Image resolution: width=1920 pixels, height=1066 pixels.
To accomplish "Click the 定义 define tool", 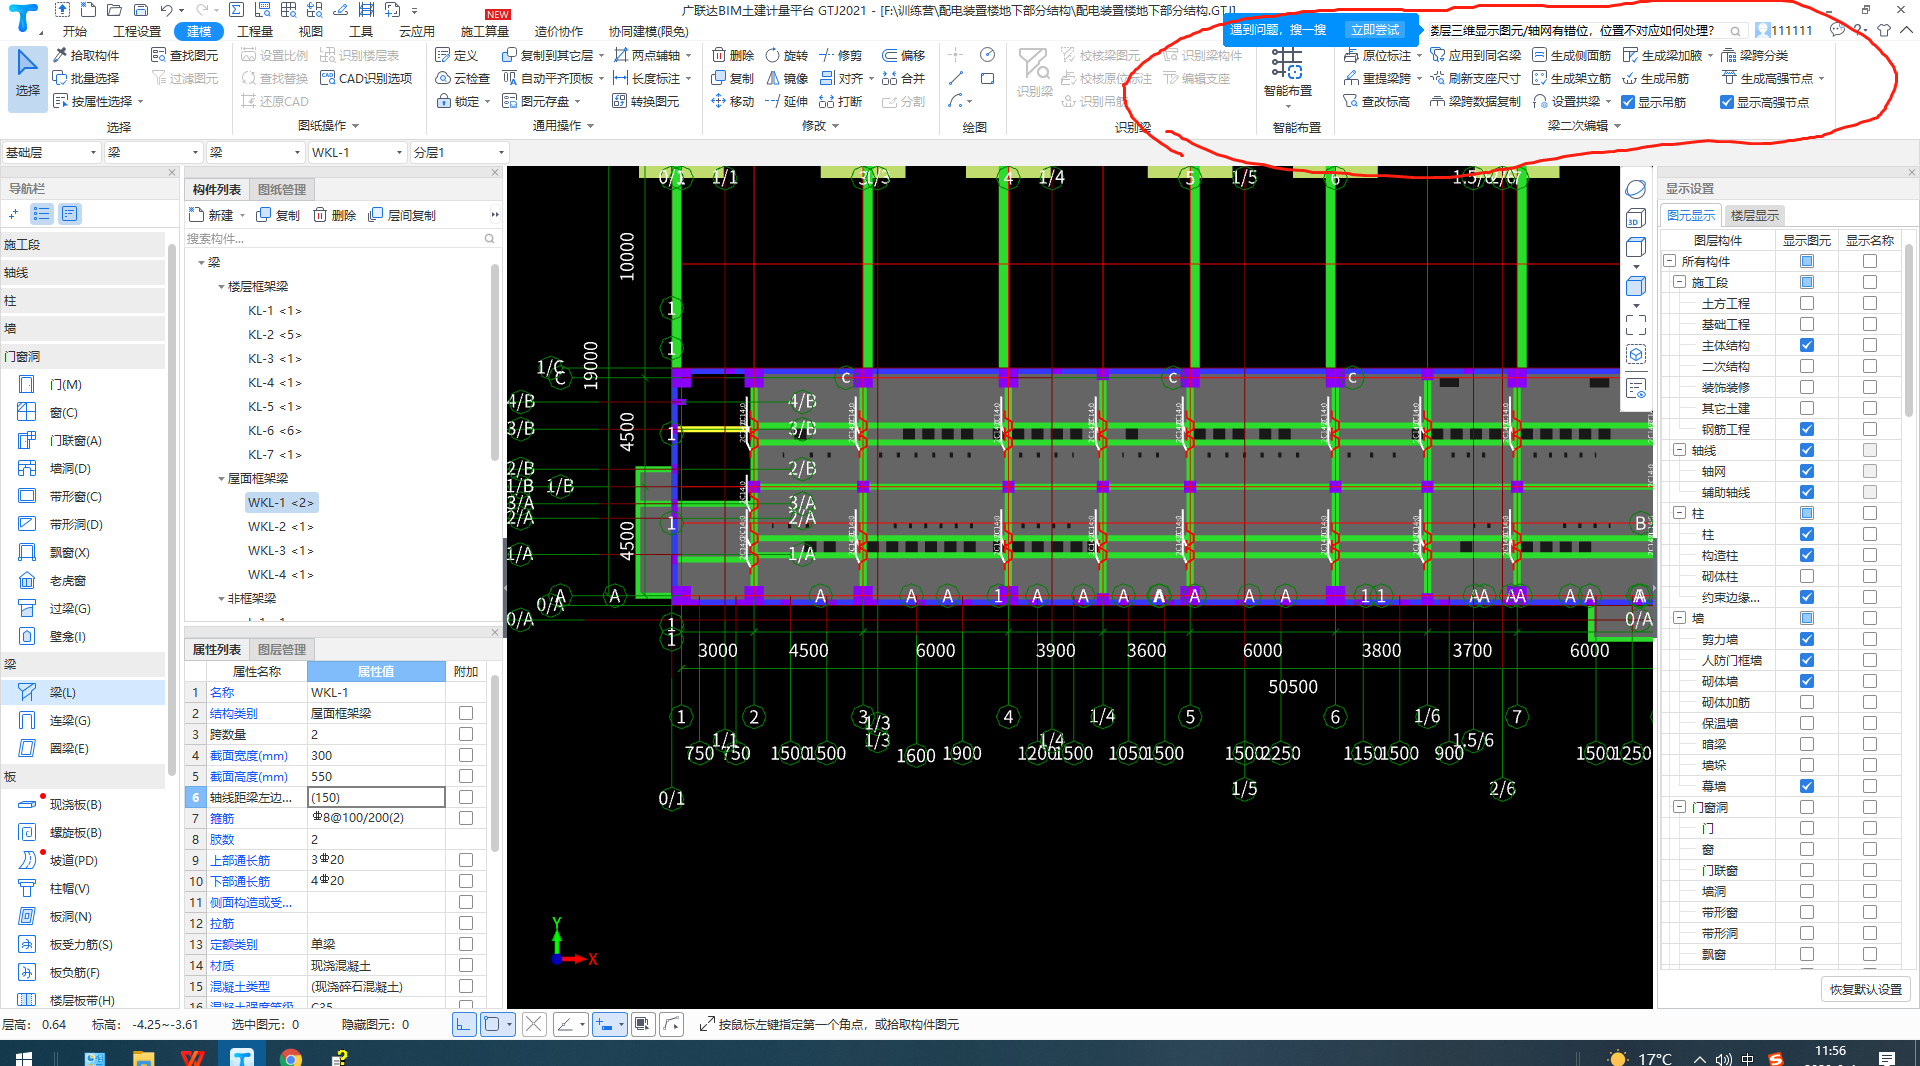I will click(x=457, y=55).
